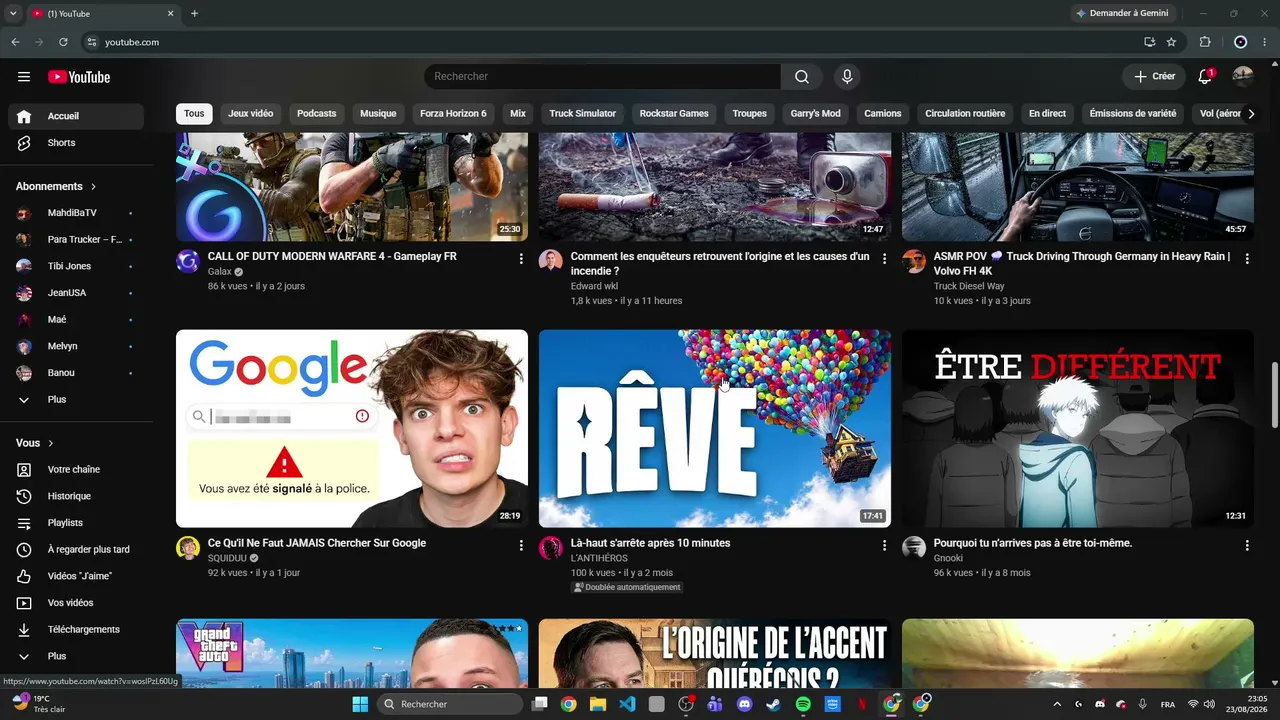The height and width of the screenshot is (720, 1280).
Task: Open Spotify from the taskbar
Action: click(x=803, y=704)
